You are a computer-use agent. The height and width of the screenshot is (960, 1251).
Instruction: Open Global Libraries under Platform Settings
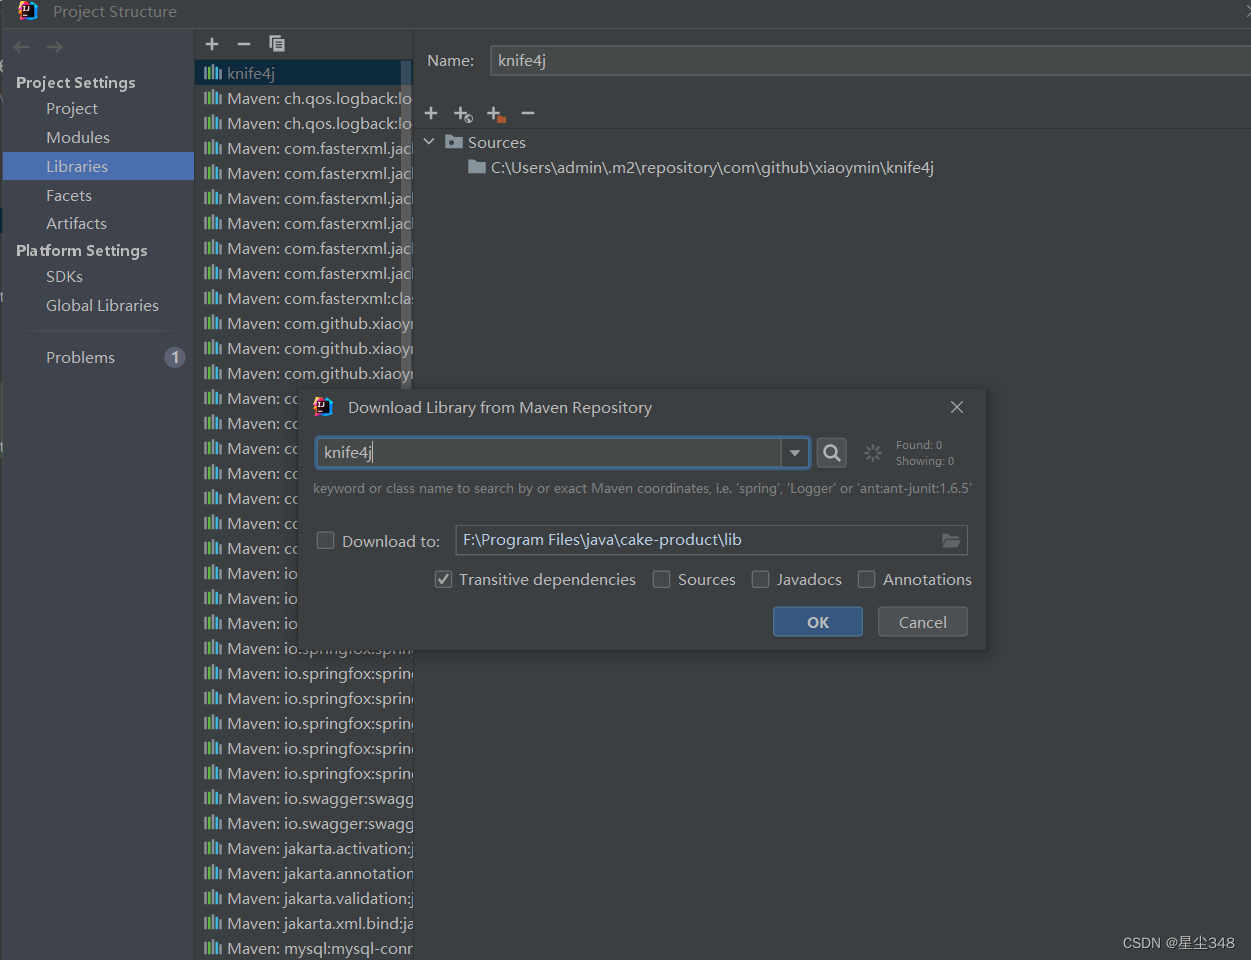(102, 305)
